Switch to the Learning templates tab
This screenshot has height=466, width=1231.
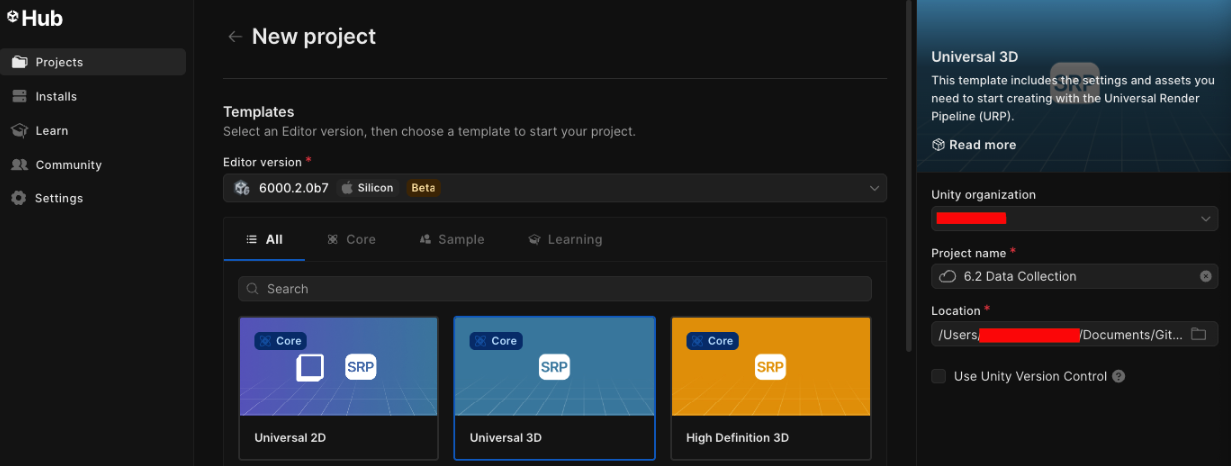tap(565, 240)
